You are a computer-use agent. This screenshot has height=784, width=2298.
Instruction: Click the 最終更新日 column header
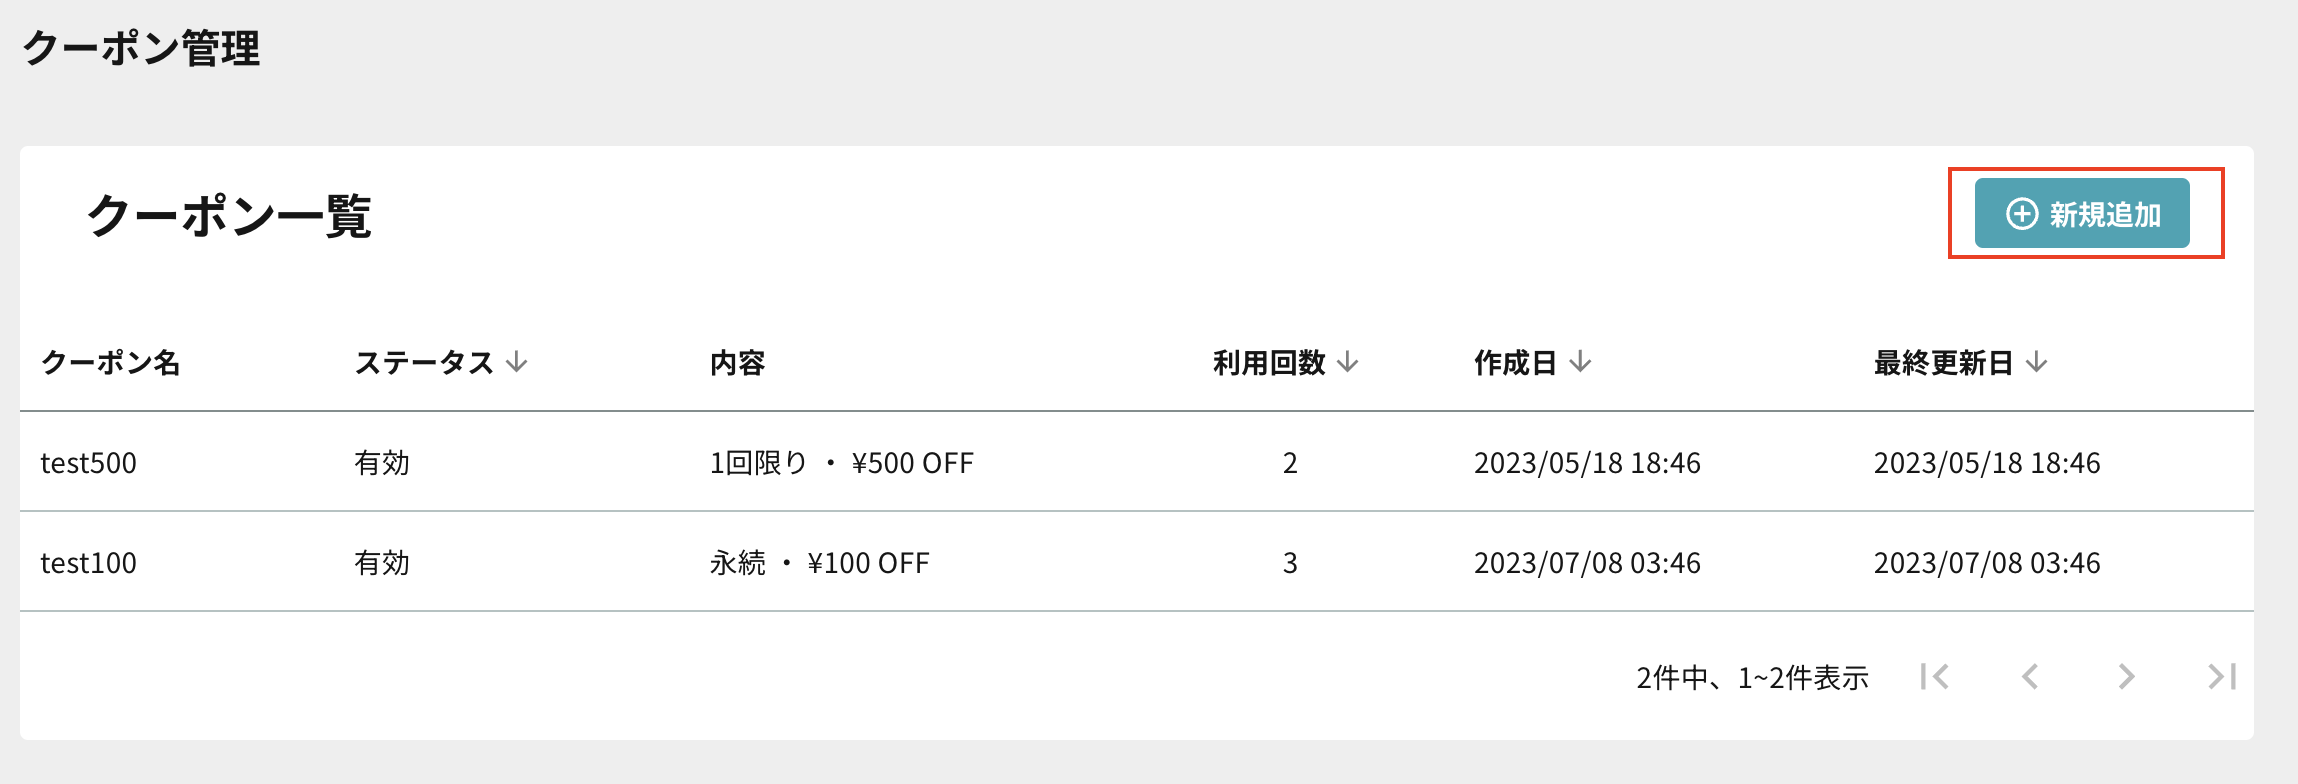pos(1943,362)
